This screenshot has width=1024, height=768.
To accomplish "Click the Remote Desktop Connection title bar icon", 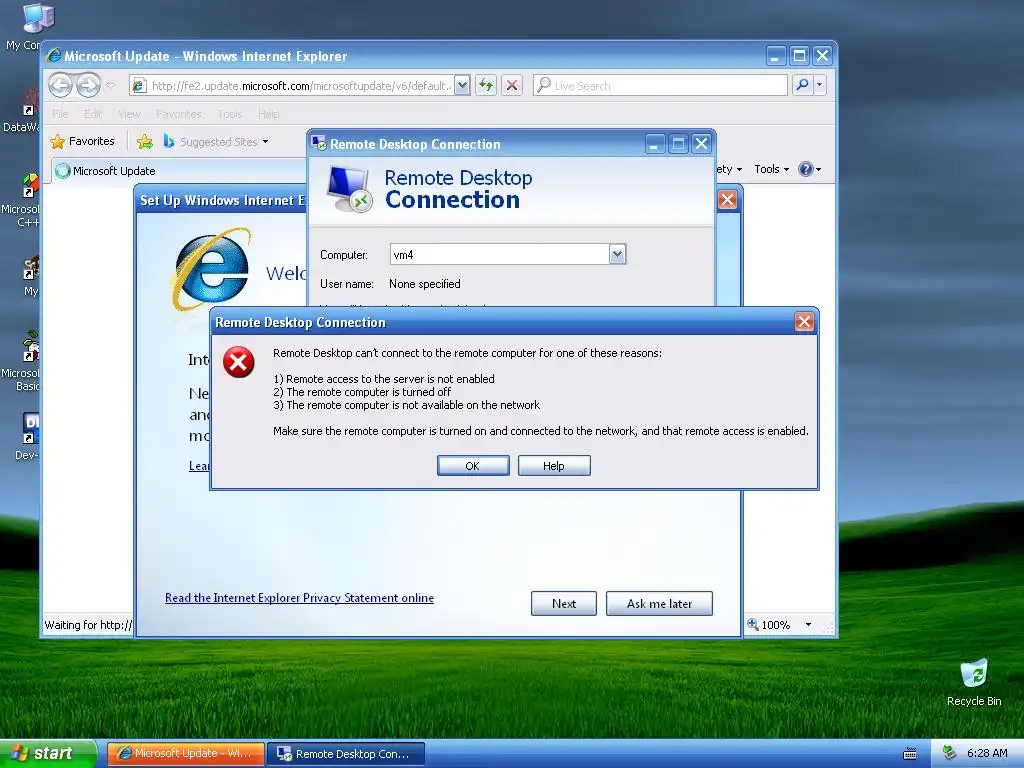I will click(x=319, y=143).
